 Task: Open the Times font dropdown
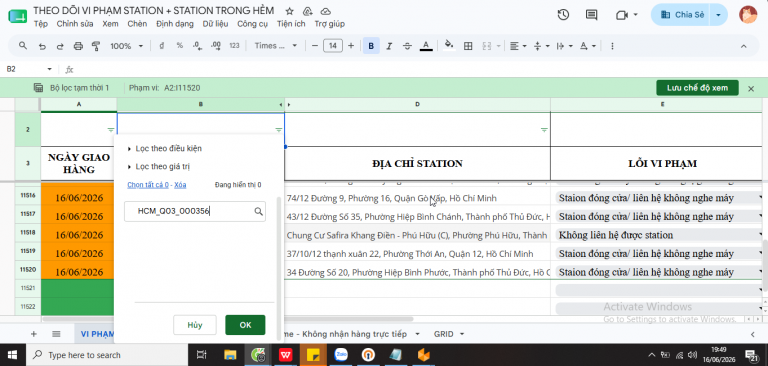click(276, 46)
